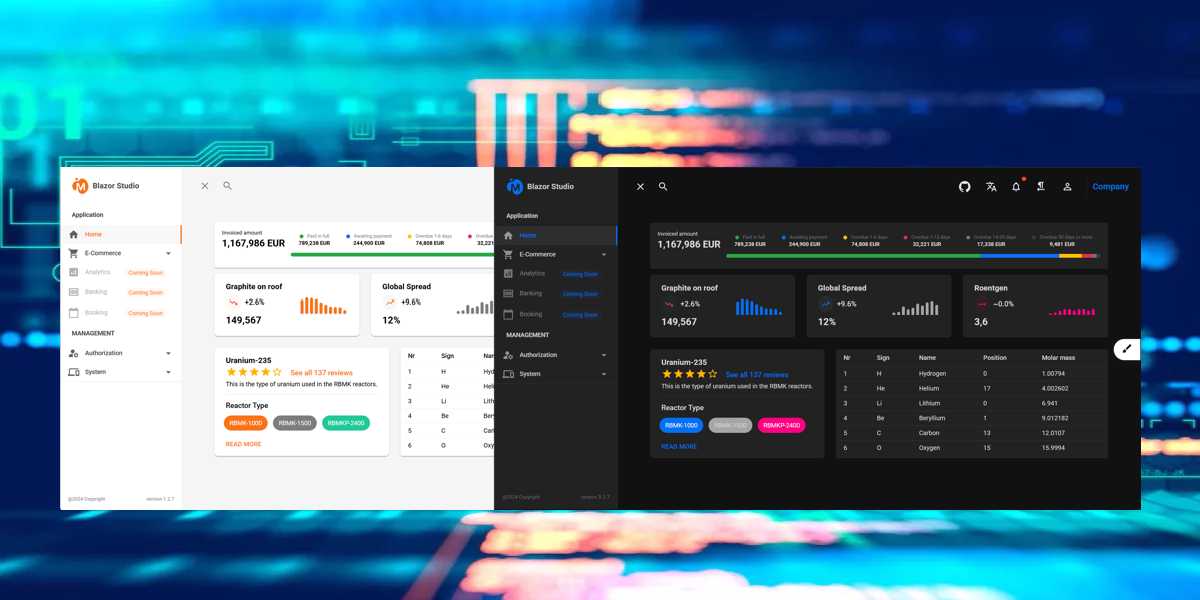Expand the System menu in light sidebar
The height and width of the screenshot is (600, 1200).
[120, 372]
